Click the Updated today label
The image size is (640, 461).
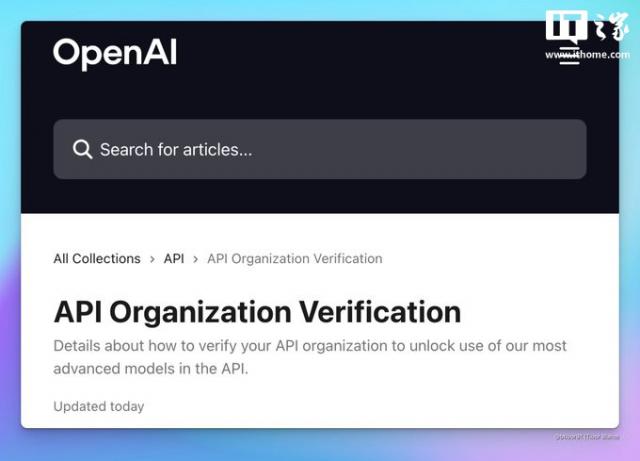[x=99, y=406]
